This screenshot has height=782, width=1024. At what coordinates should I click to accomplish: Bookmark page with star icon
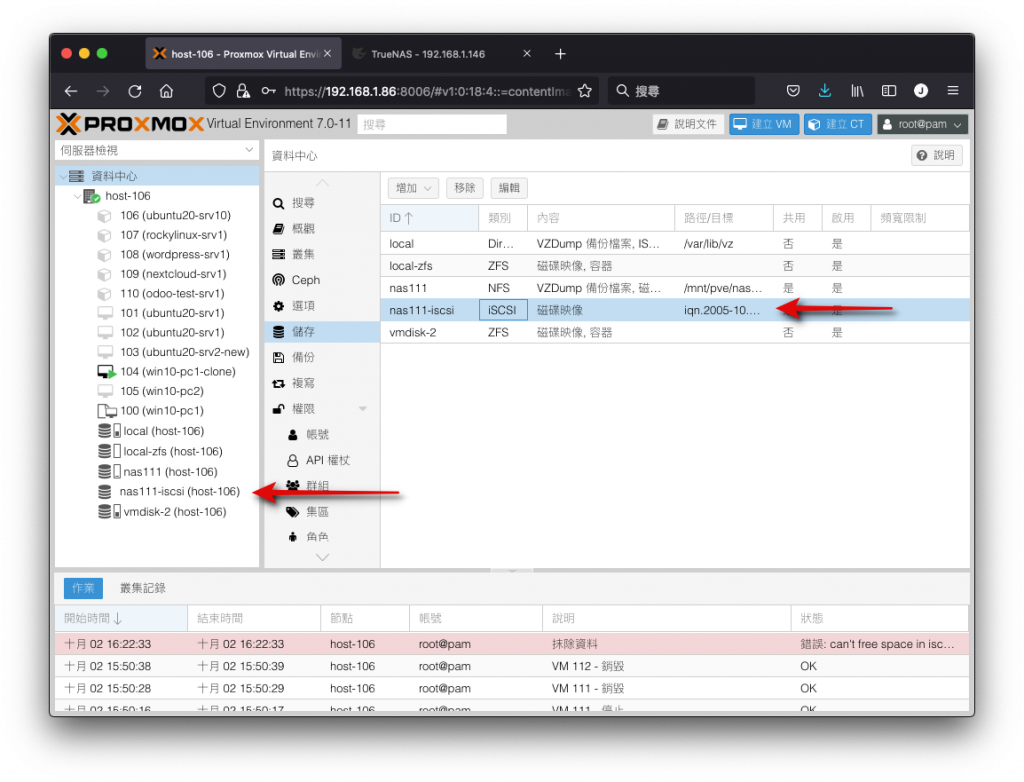coord(584,91)
